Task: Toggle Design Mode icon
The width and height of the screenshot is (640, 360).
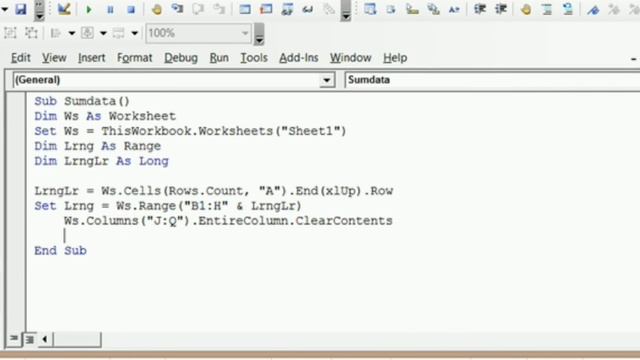Action: 64,9
